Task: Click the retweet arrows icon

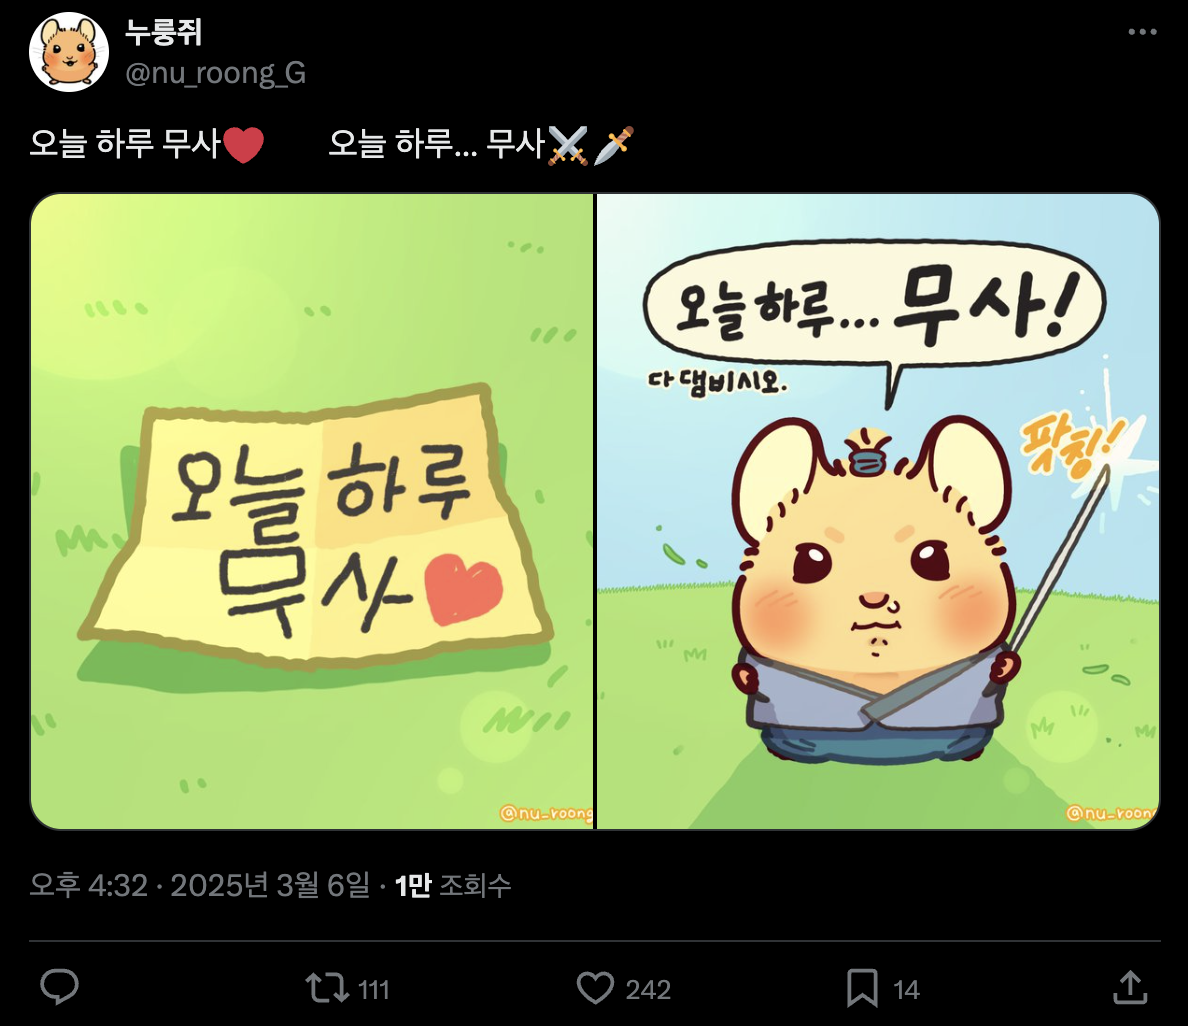Action: (x=327, y=988)
